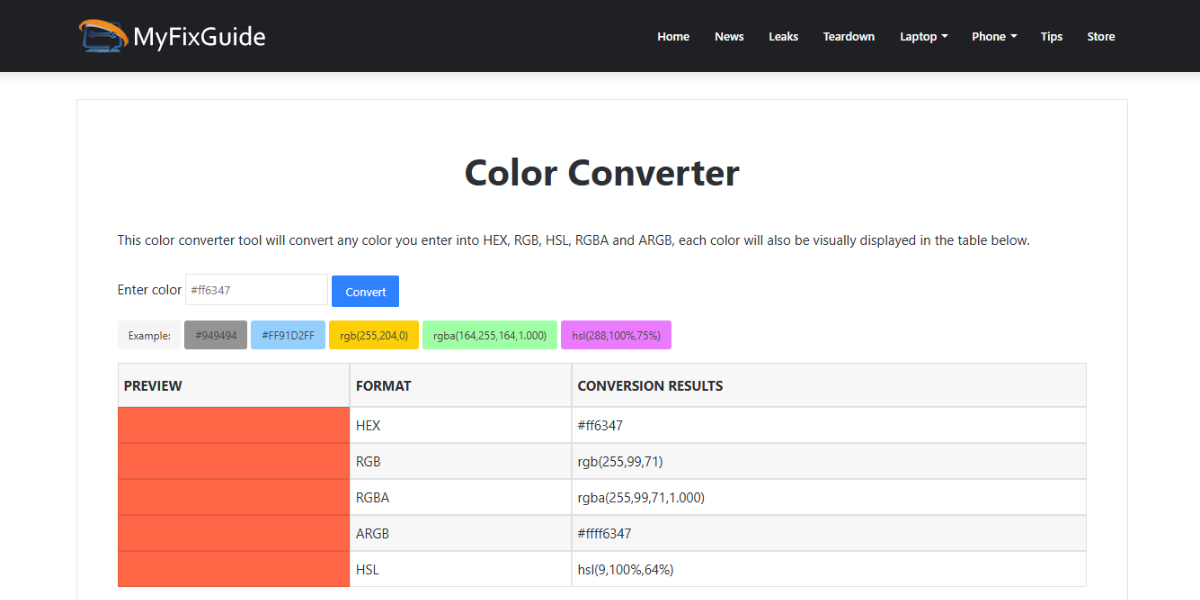Visit the Store page
Screen dimensions: 1200x600
pos(1100,36)
